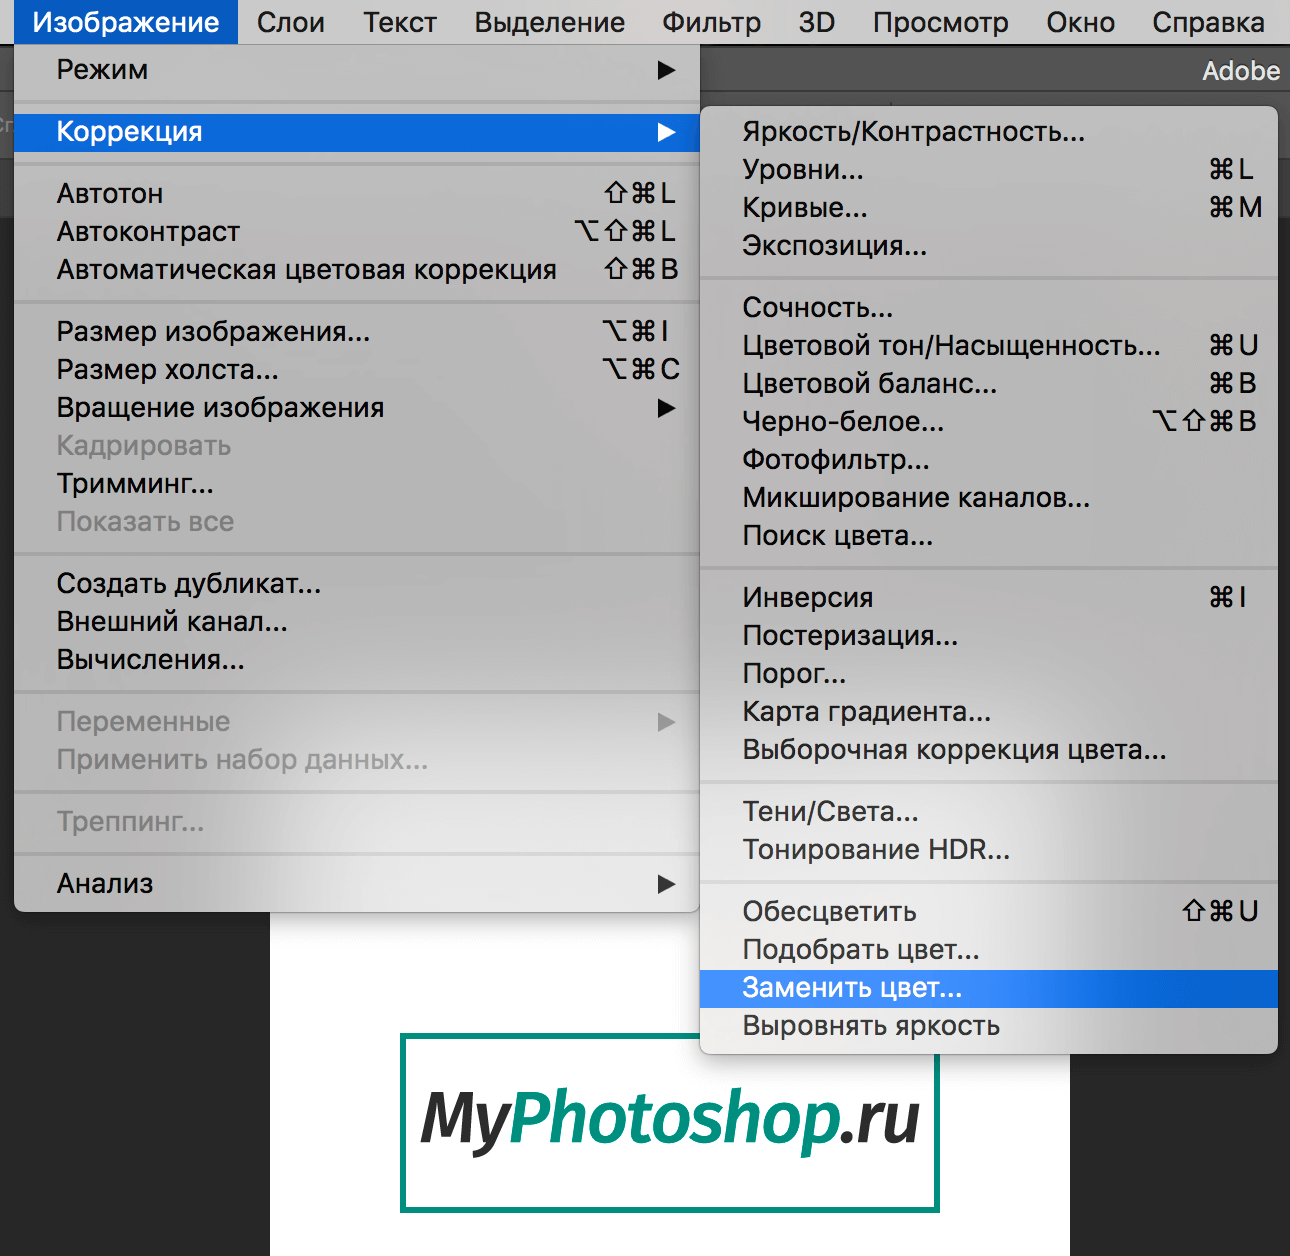Open the Просмотр menu
The width and height of the screenshot is (1290, 1256).
pyautogui.click(x=939, y=22)
